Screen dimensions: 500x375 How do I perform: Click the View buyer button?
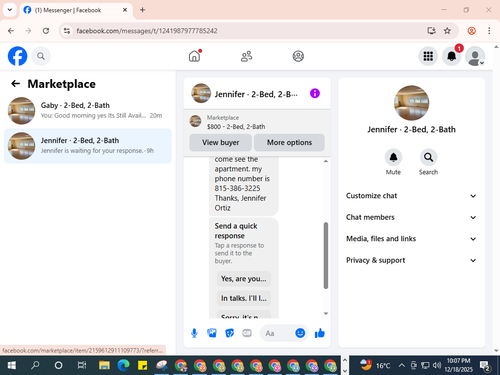tap(220, 142)
